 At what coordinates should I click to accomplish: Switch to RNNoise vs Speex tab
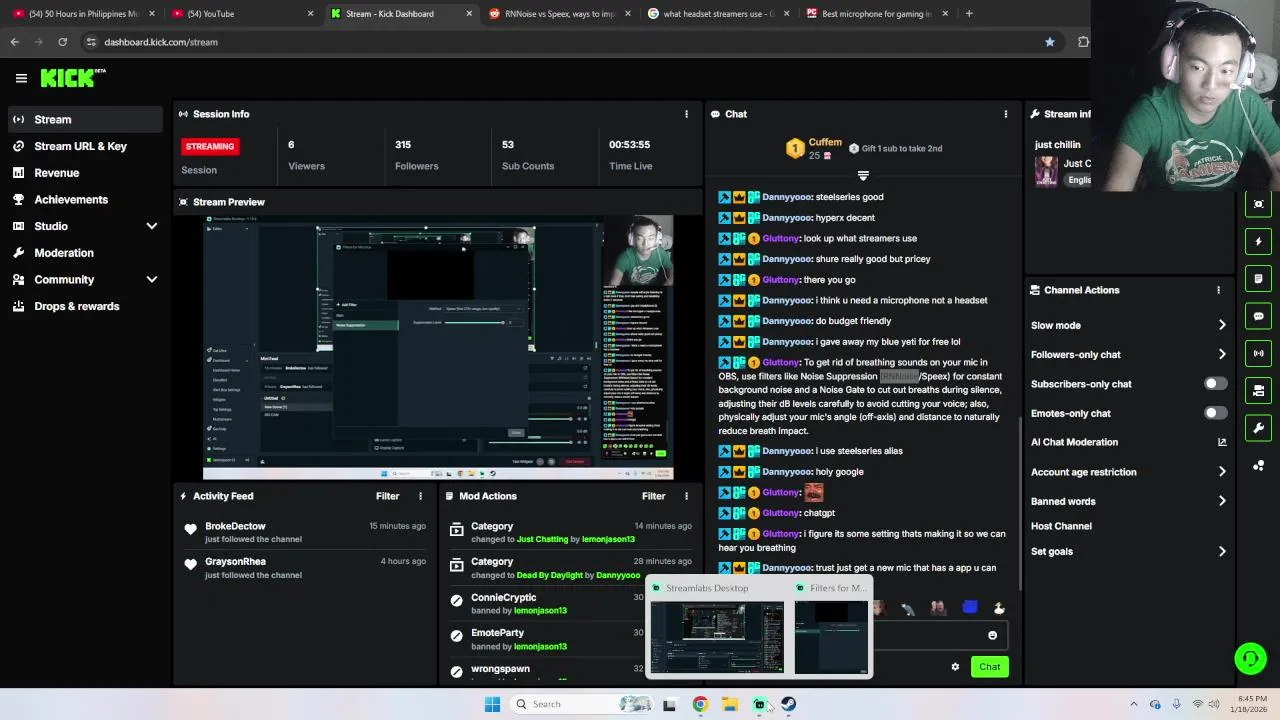point(560,14)
